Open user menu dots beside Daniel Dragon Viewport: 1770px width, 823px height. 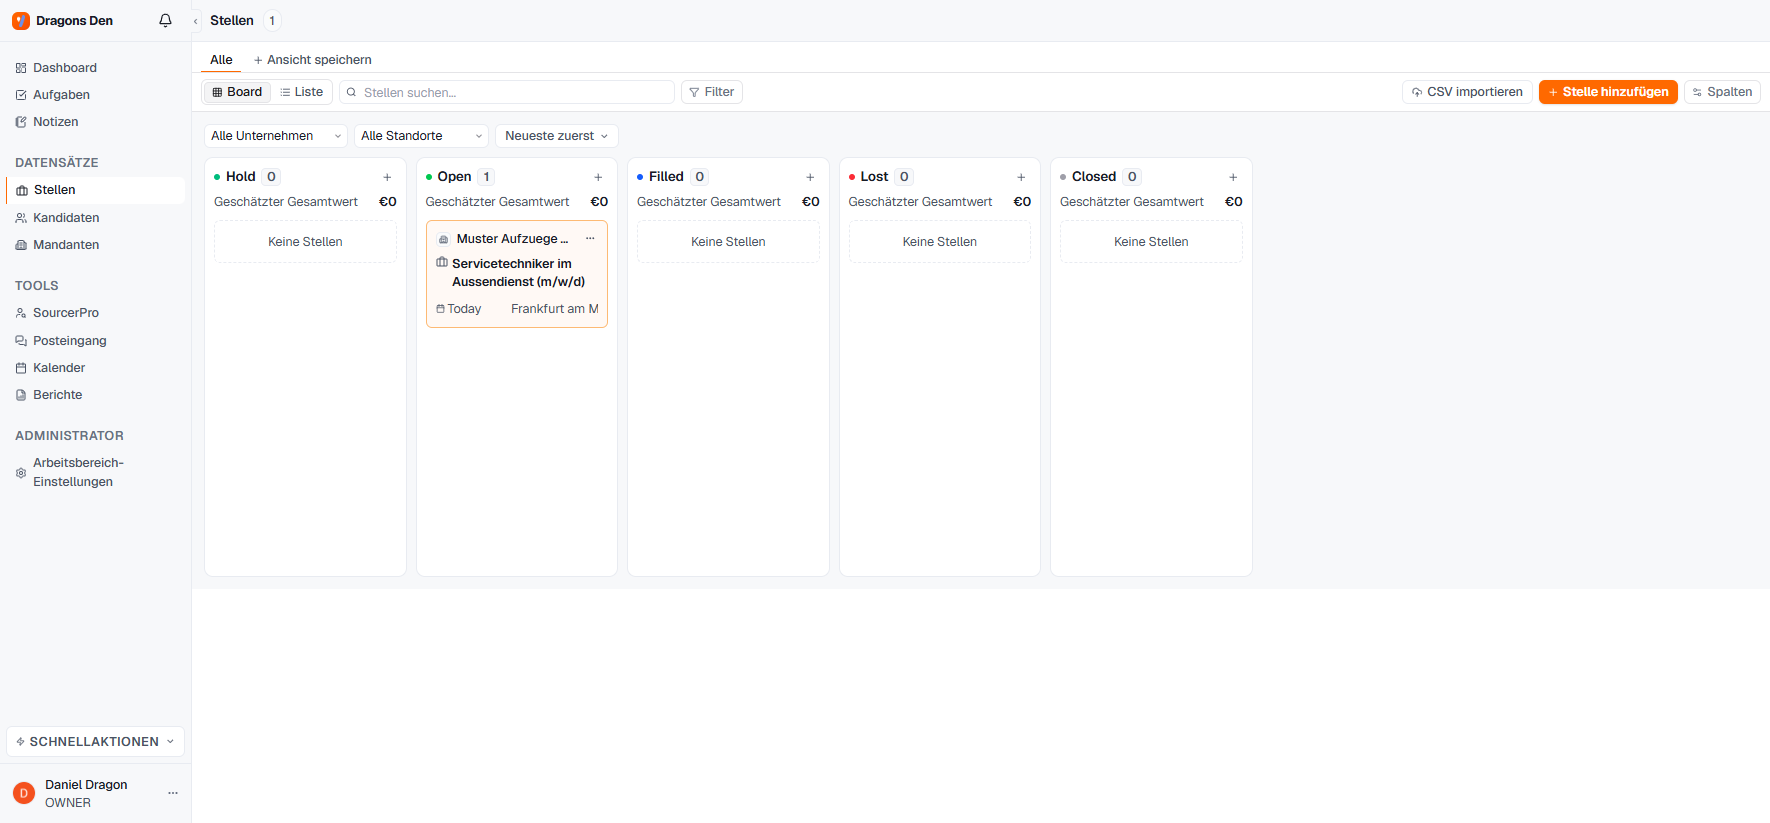pos(173,793)
